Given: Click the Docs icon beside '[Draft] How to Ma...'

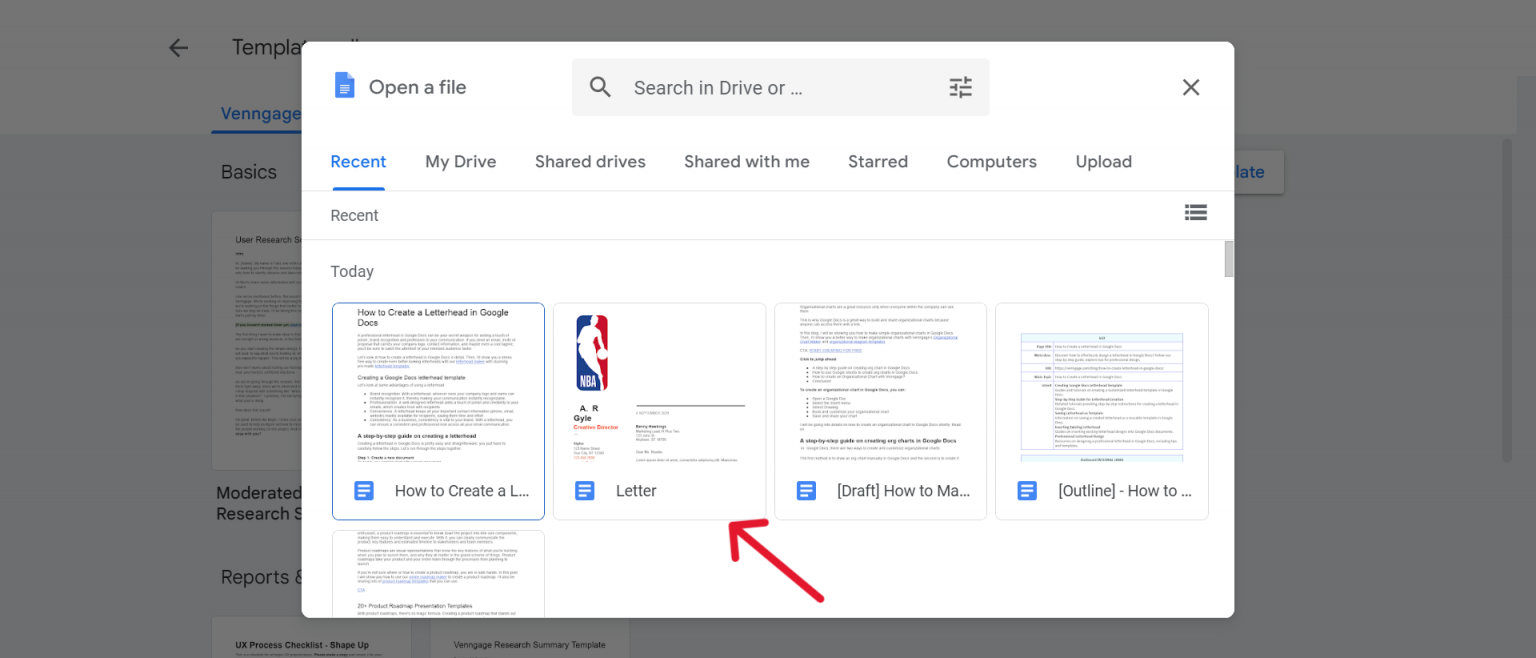Looking at the screenshot, I should pos(806,490).
